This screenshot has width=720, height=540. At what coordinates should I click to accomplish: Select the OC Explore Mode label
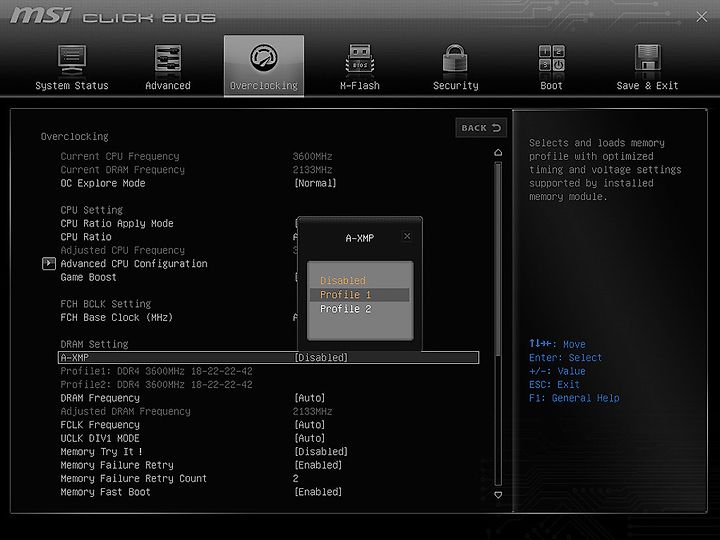pos(103,183)
